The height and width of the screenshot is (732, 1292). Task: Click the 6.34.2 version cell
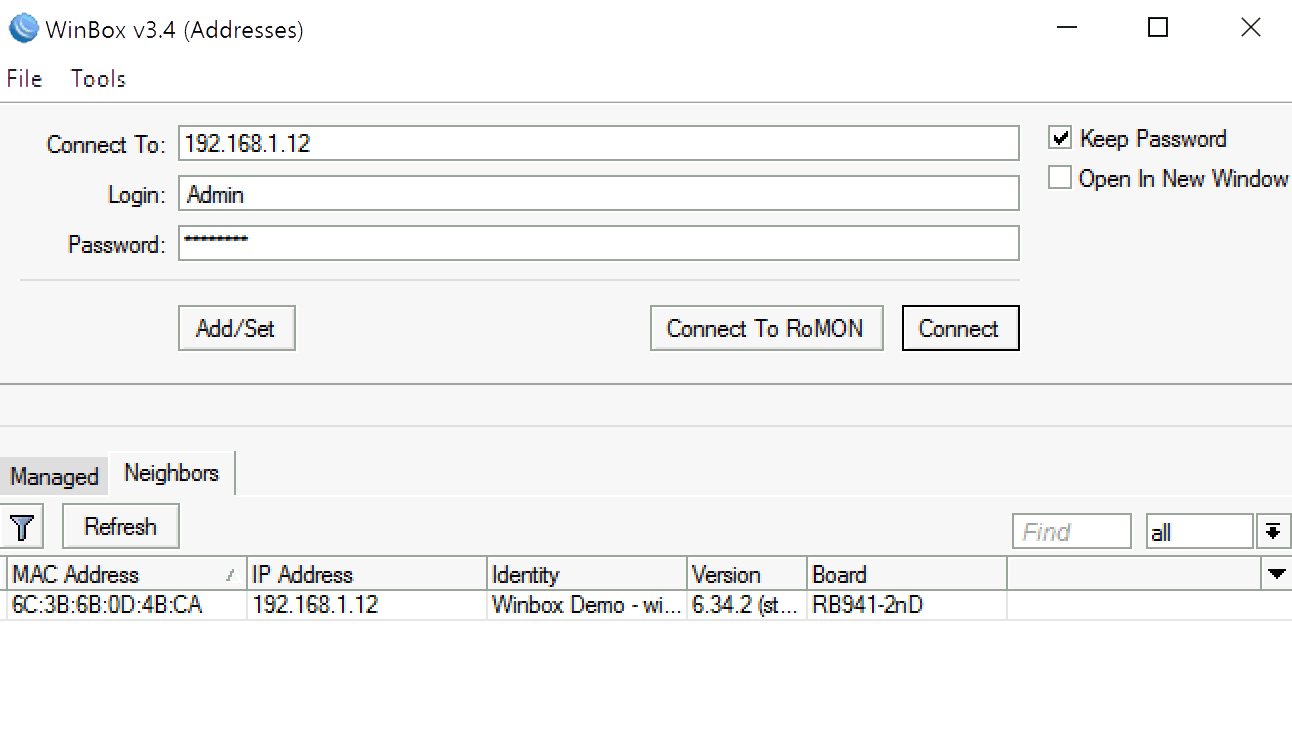coord(747,605)
